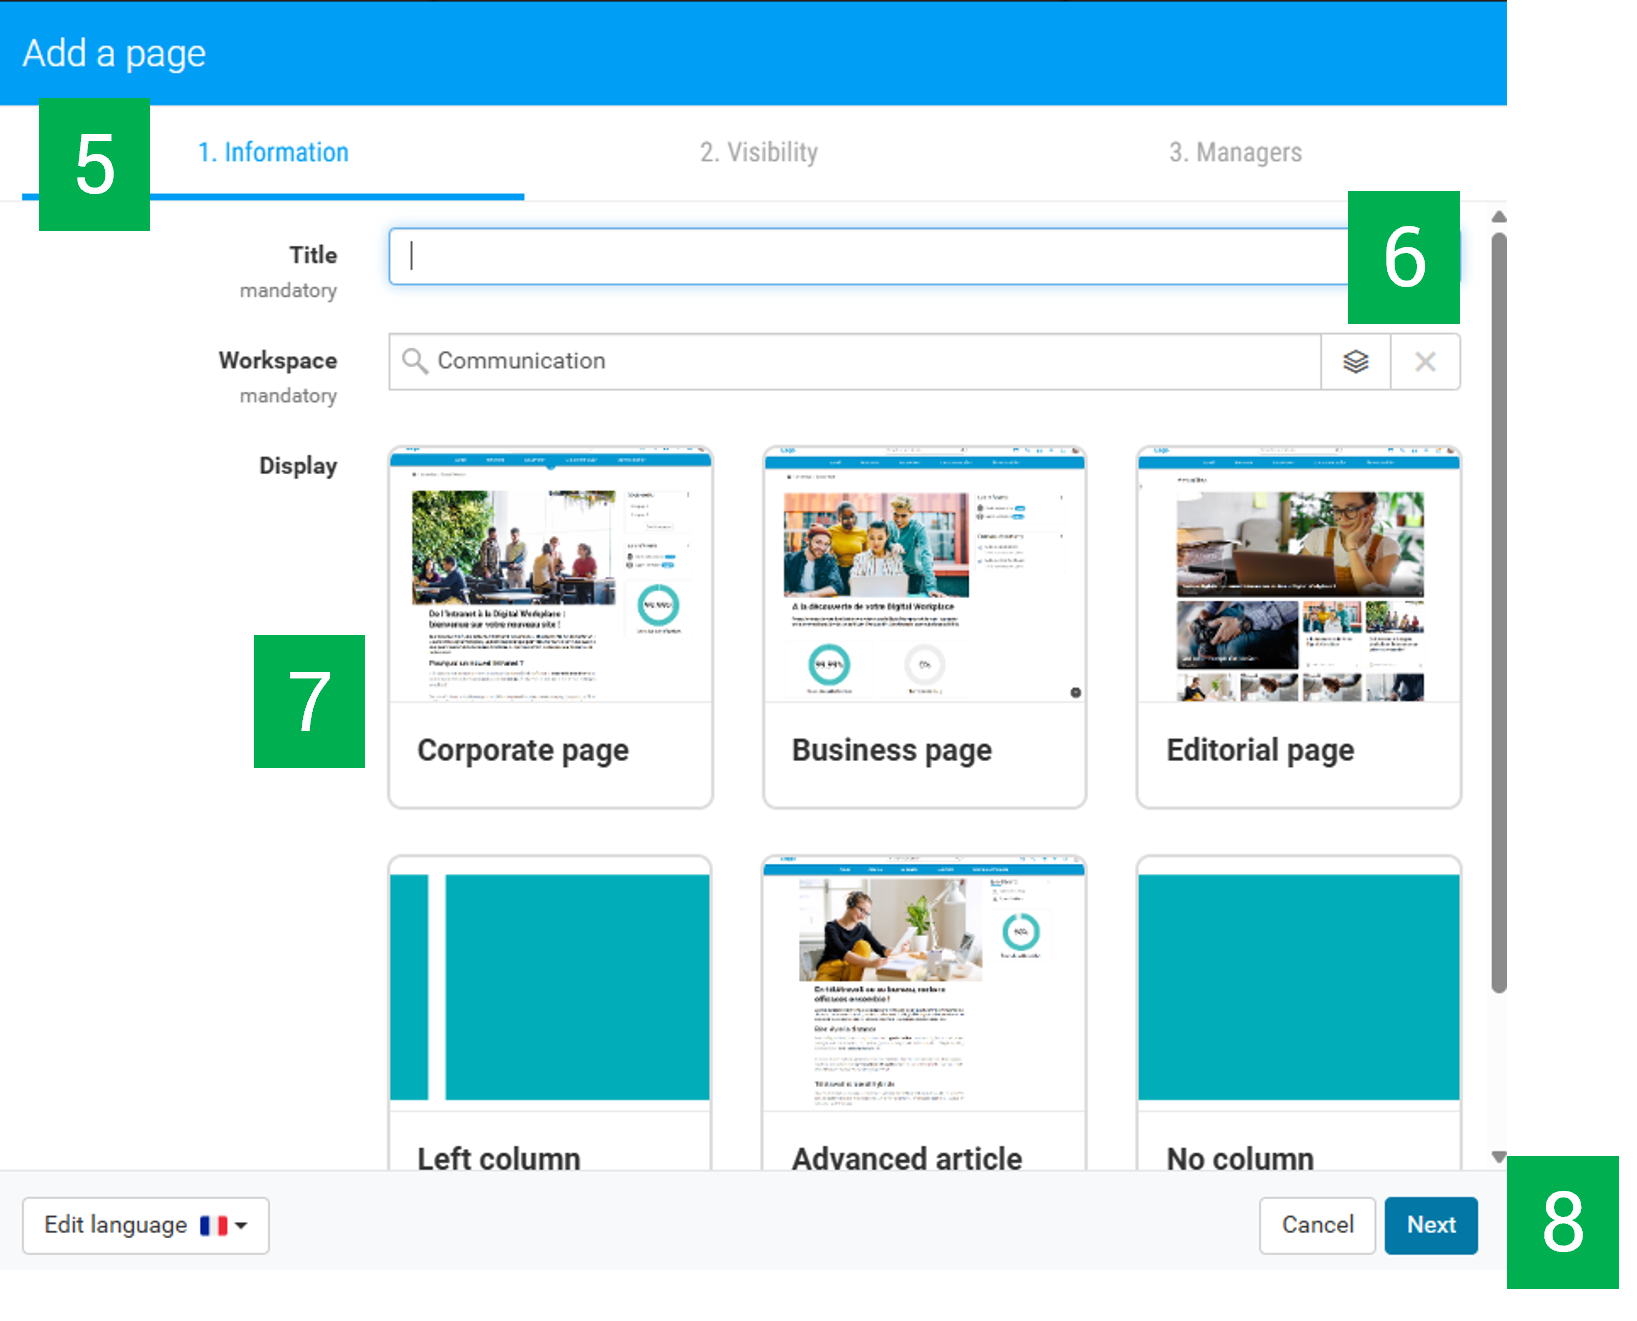Choose the Advanced article template
This screenshot has width=1637, height=1321.
tap(925, 1013)
